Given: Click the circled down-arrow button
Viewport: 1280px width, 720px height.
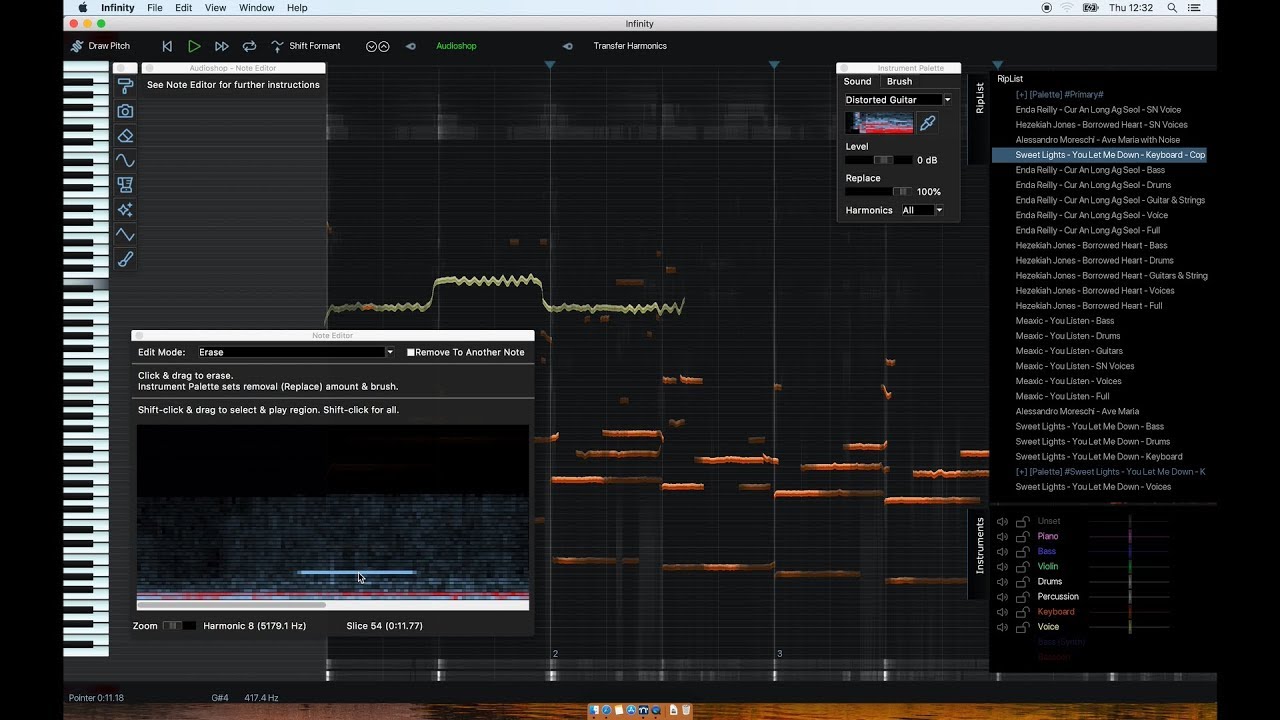Looking at the screenshot, I should [x=372, y=46].
